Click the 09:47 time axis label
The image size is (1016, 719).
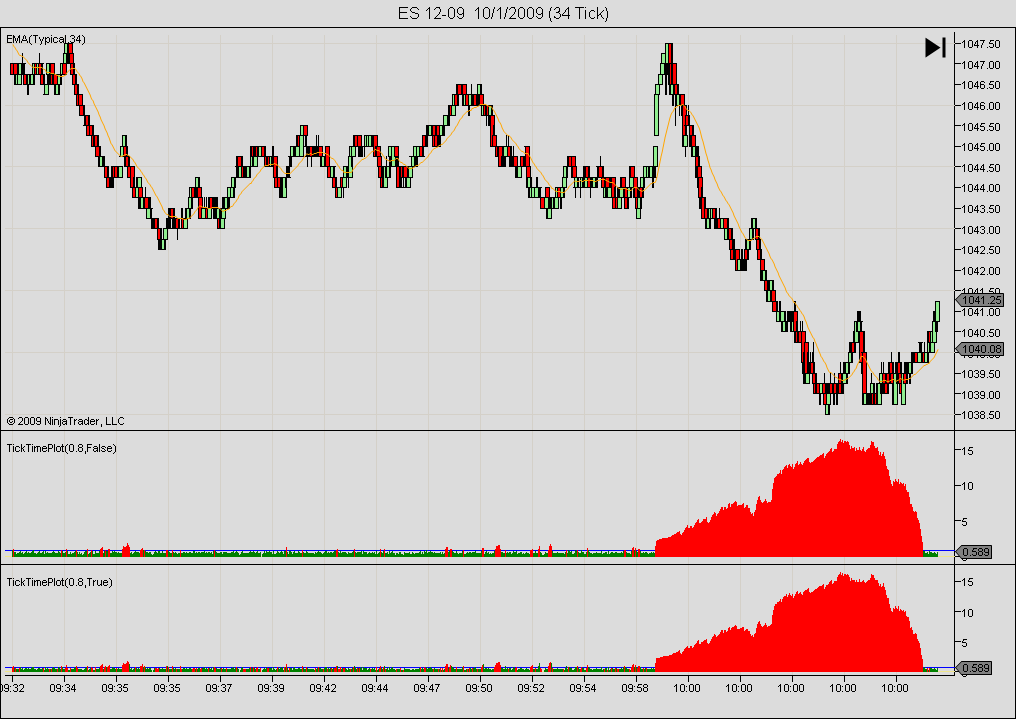click(x=426, y=688)
